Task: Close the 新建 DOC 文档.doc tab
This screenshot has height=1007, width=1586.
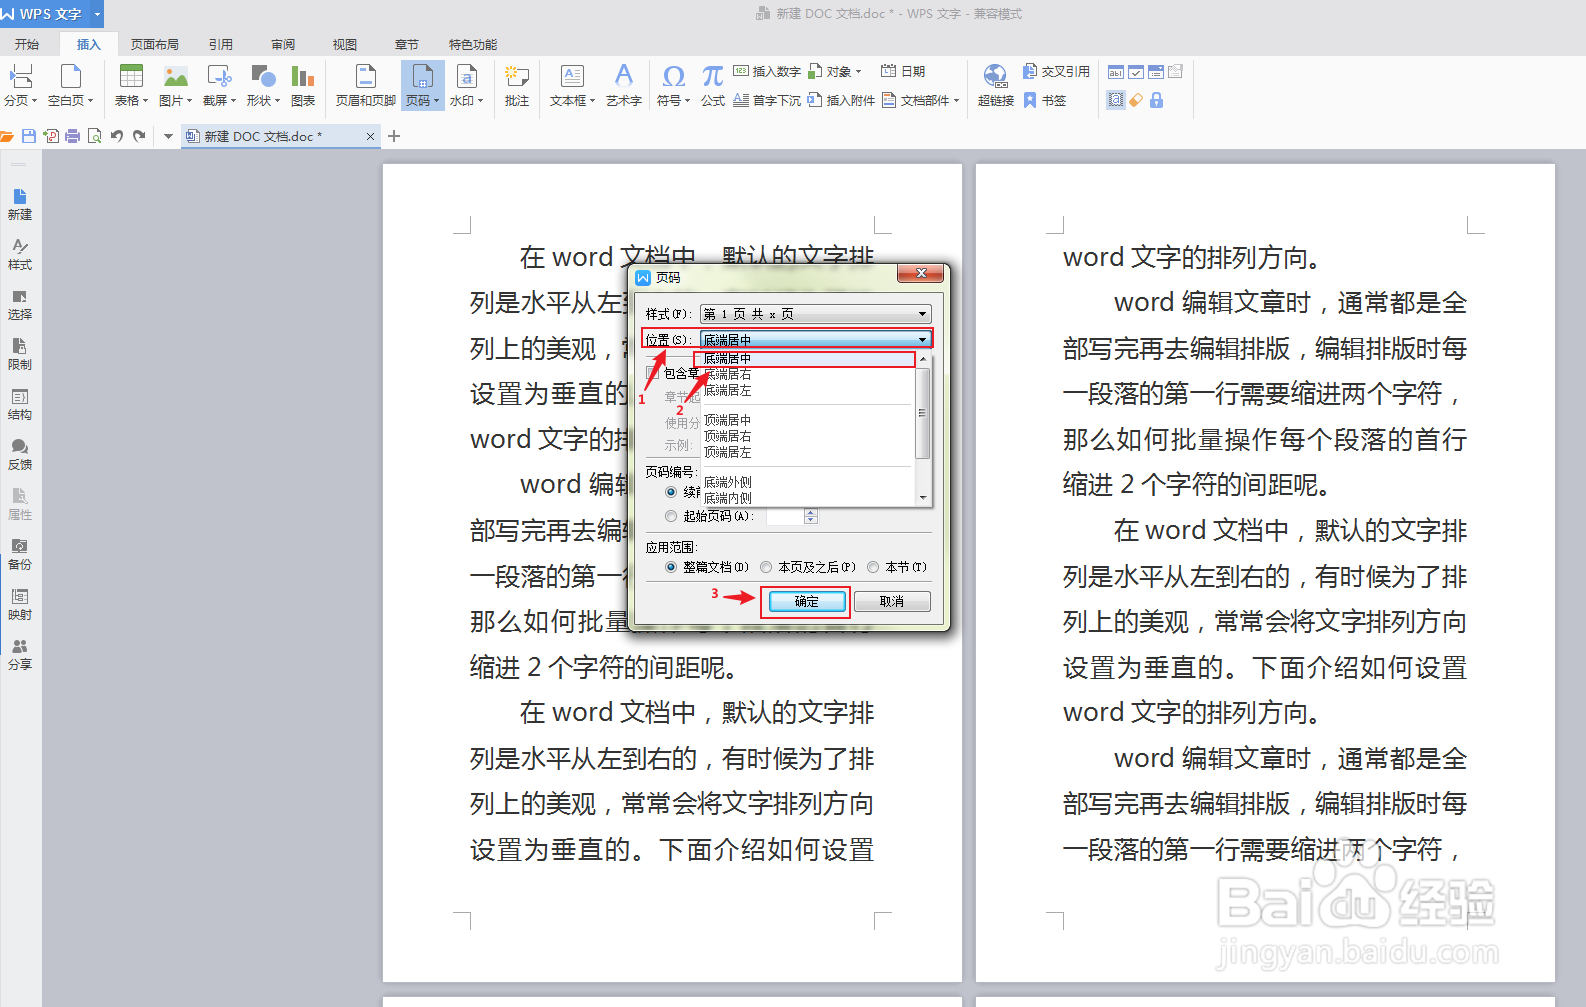Action: pyautogui.click(x=370, y=136)
